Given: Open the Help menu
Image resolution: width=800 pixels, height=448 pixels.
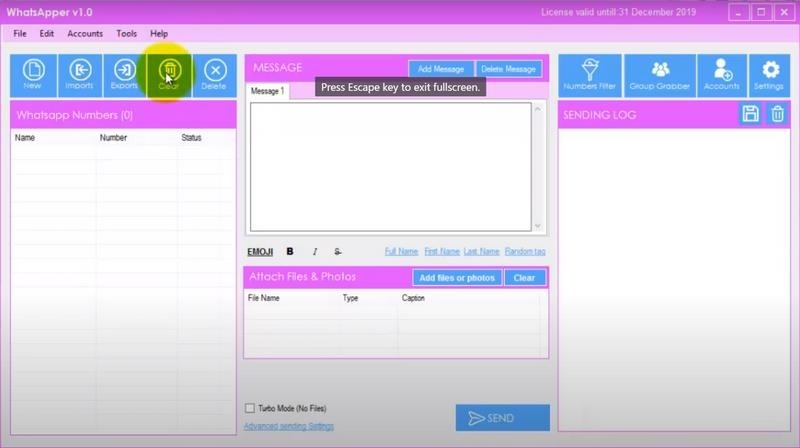Looking at the screenshot, I should click(159, 34).
